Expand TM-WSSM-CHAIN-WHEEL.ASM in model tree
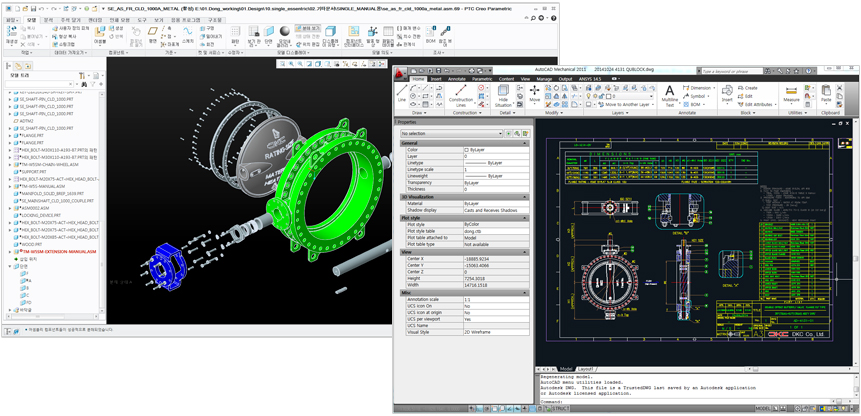This screenshot has width=861, height=416. (10, 165)
